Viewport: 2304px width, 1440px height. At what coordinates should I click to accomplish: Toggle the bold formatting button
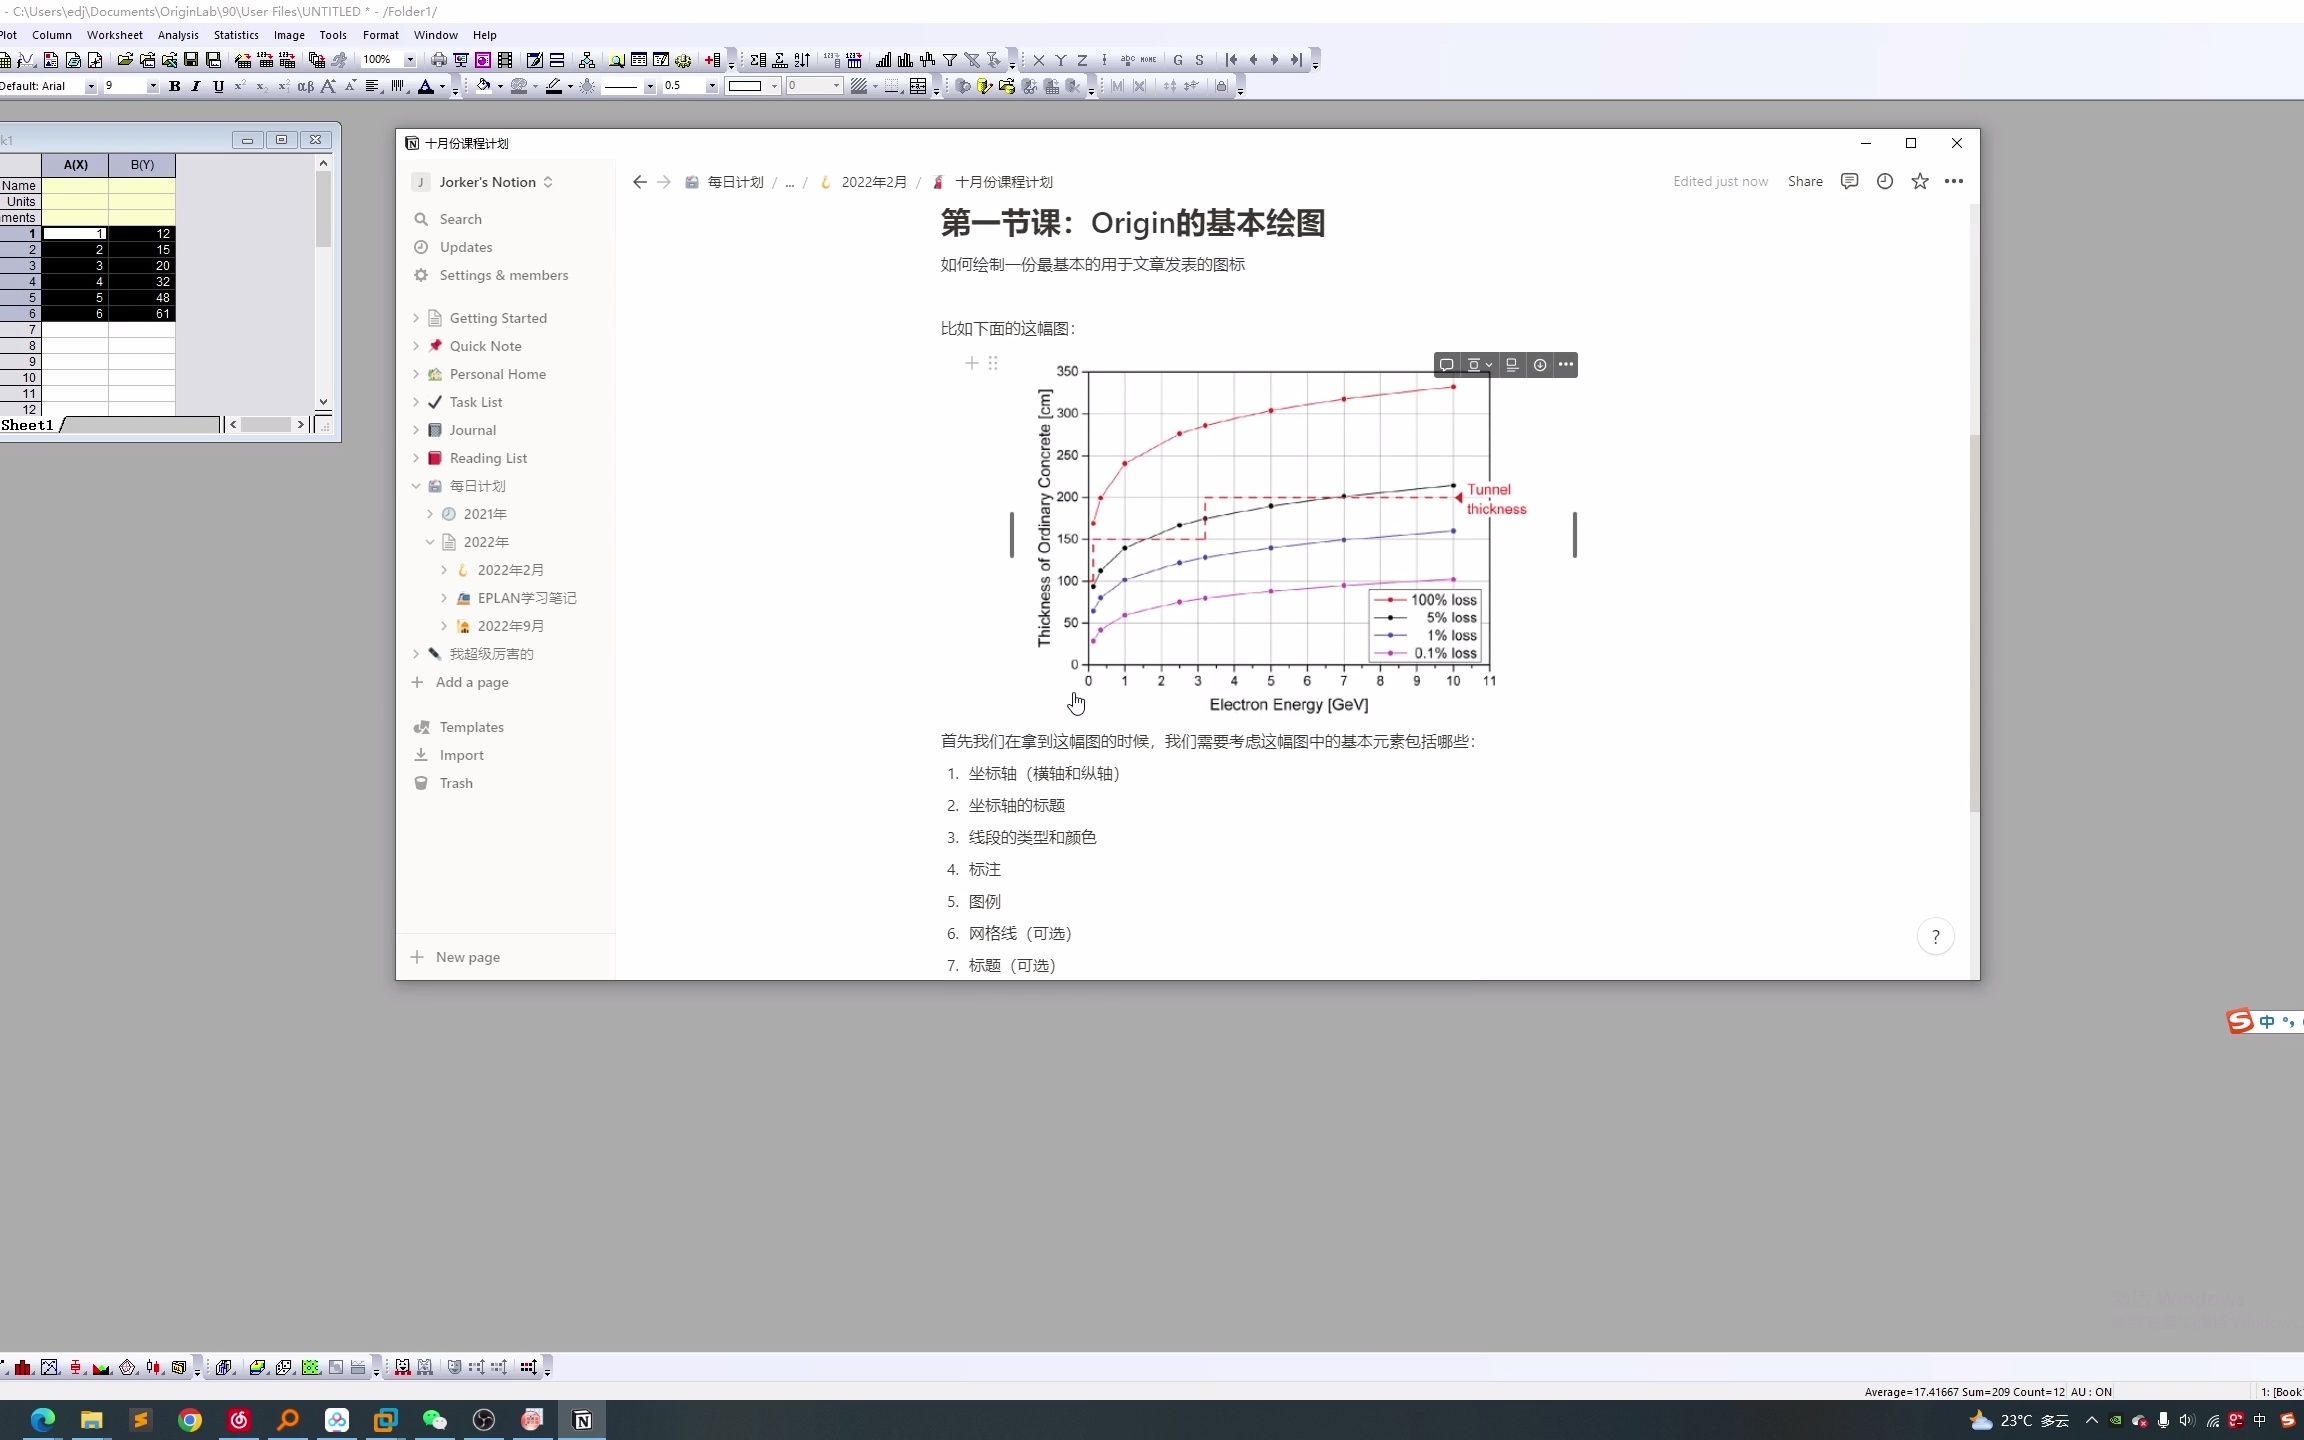pyautogui.click(x=174, y=86)
